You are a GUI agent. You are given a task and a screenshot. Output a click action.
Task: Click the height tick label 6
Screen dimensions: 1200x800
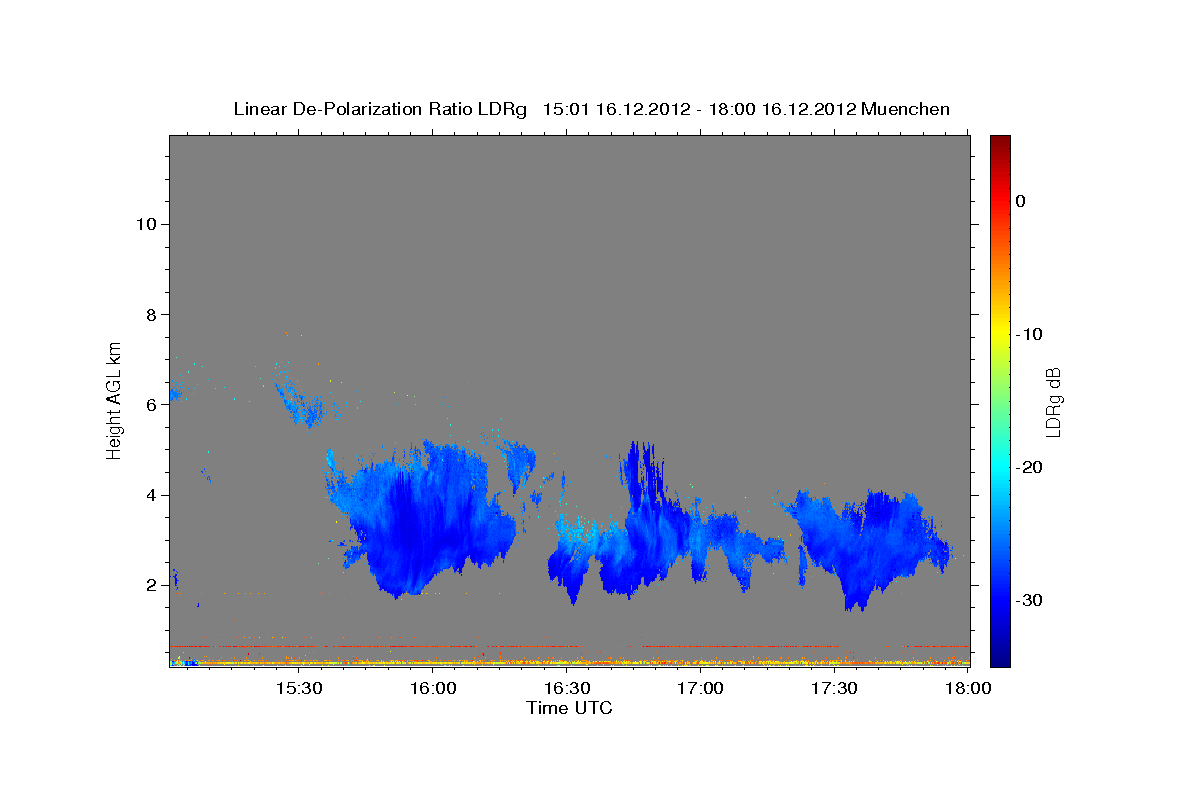(149, 404)
